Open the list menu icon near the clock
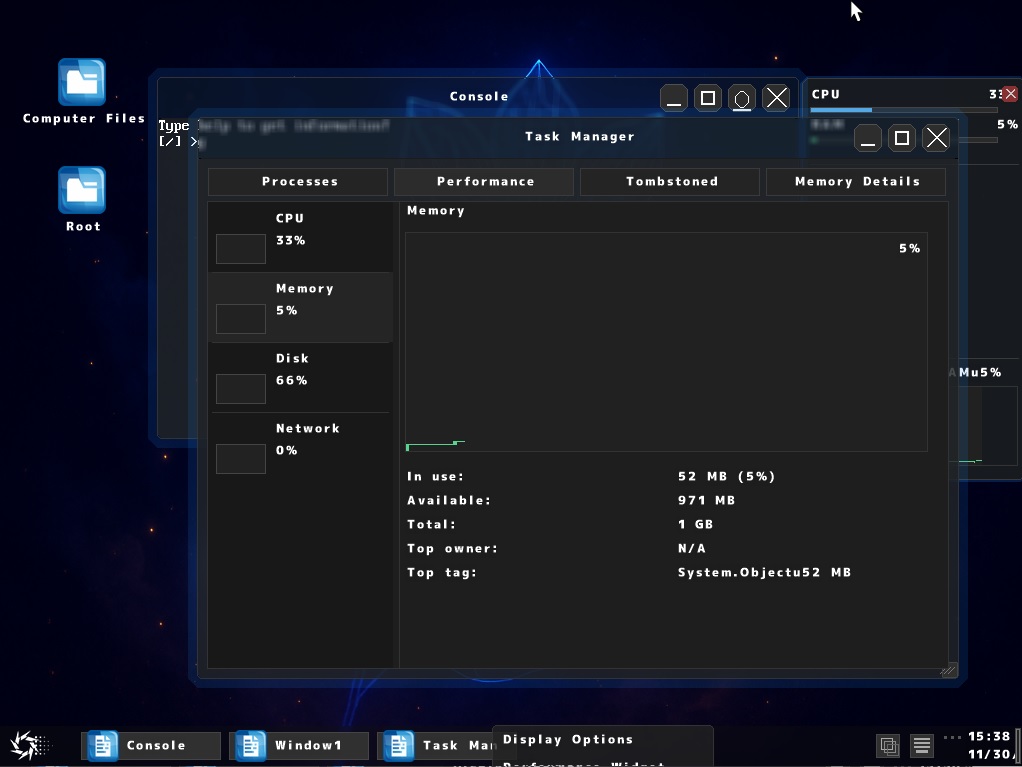The width and height of the screenshot is (1022, 767). 921,745
